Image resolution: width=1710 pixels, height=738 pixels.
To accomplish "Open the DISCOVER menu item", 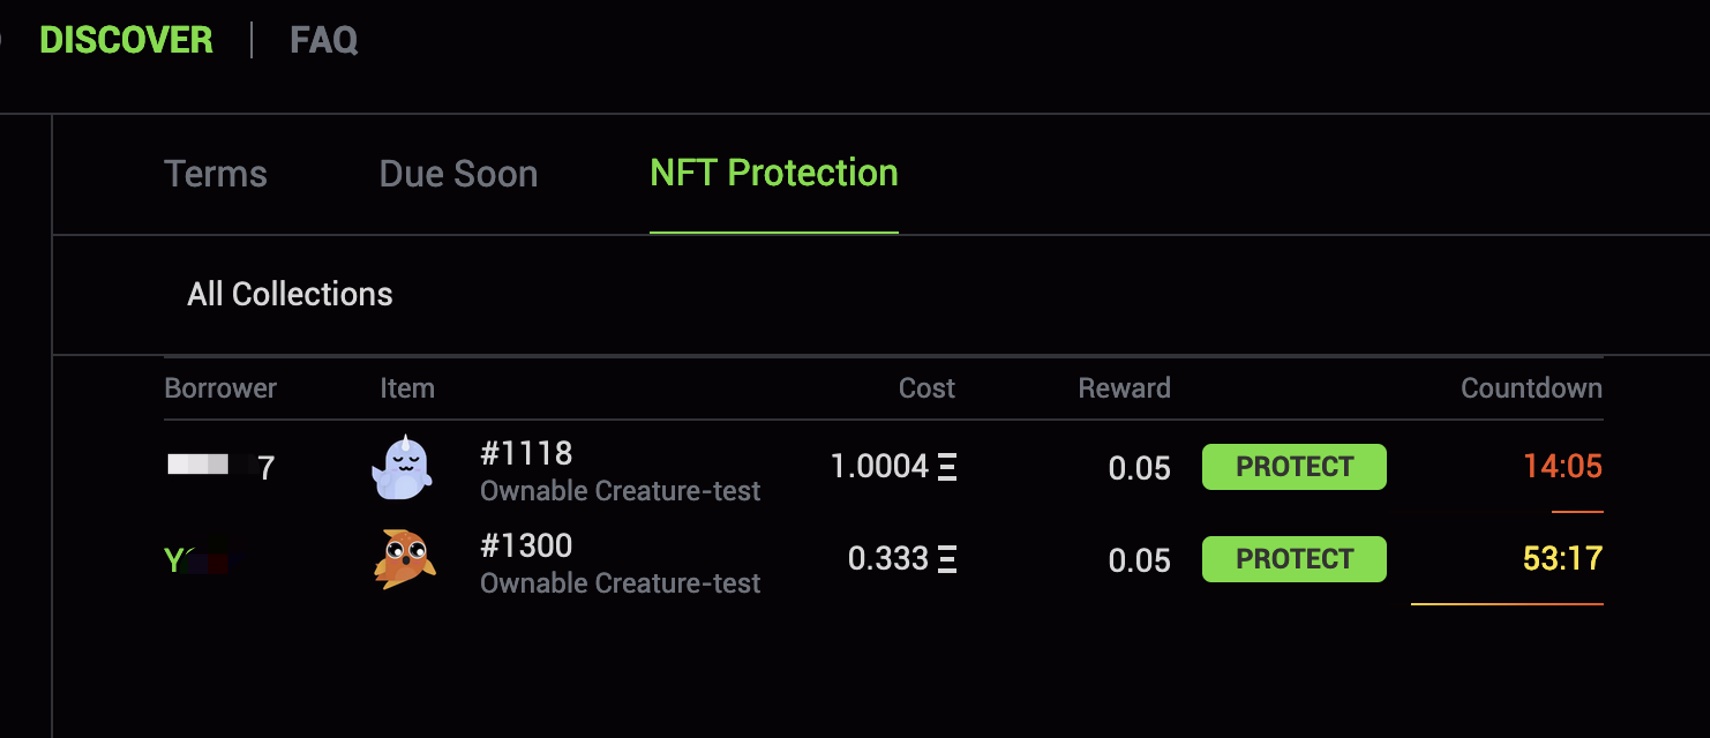I will [x=126, y=40].
